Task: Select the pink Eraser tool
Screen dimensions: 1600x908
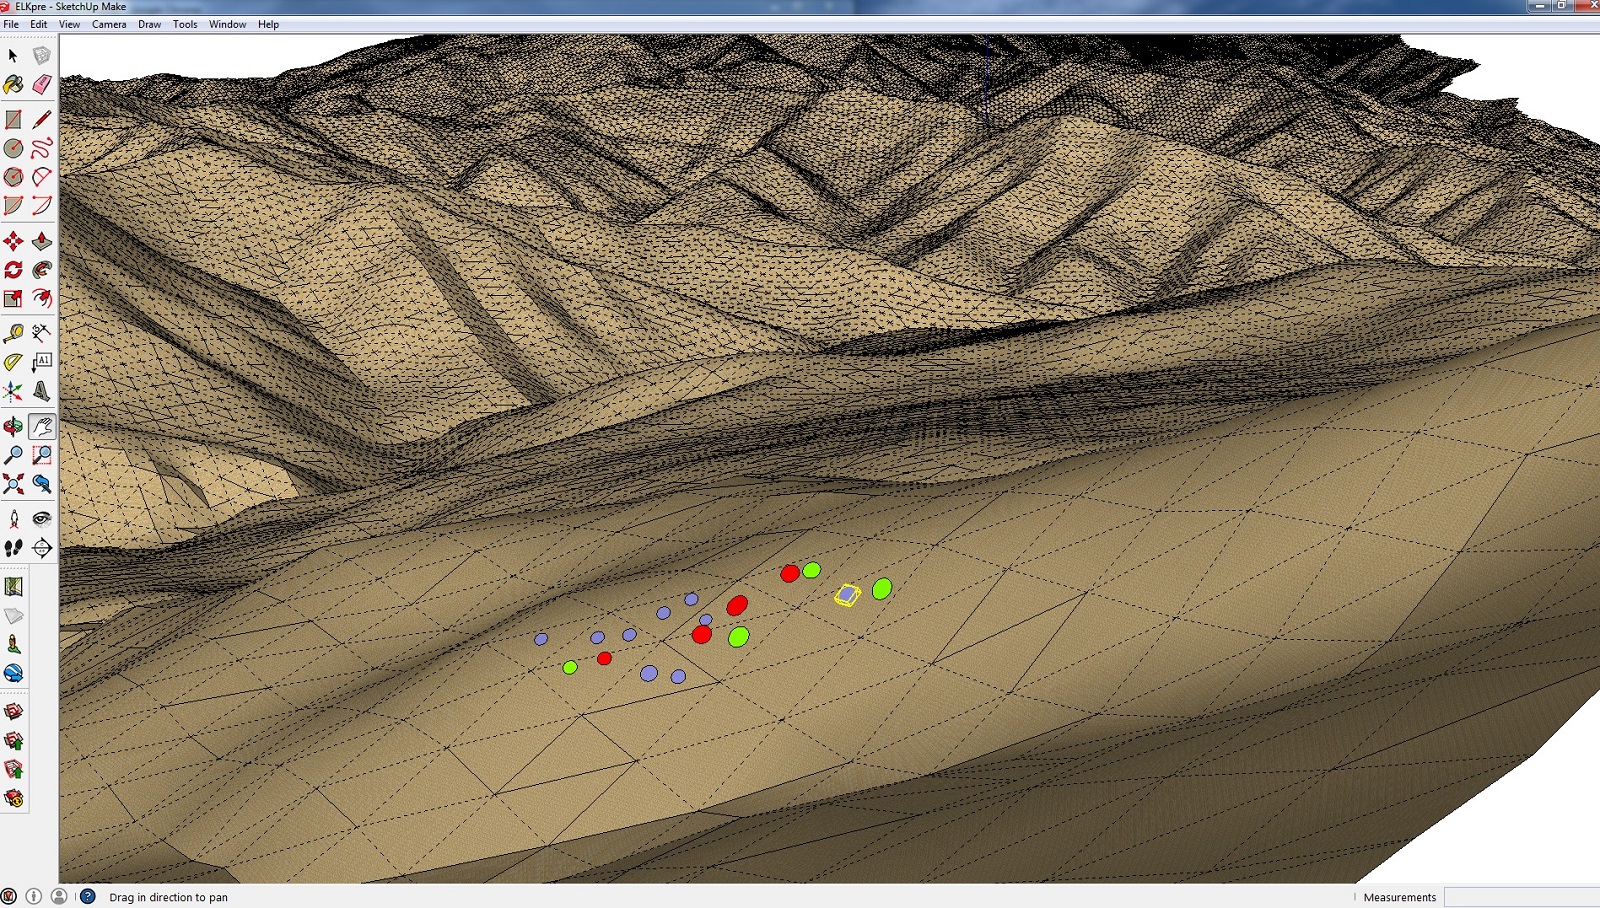Action: click(x=42, y=85)
